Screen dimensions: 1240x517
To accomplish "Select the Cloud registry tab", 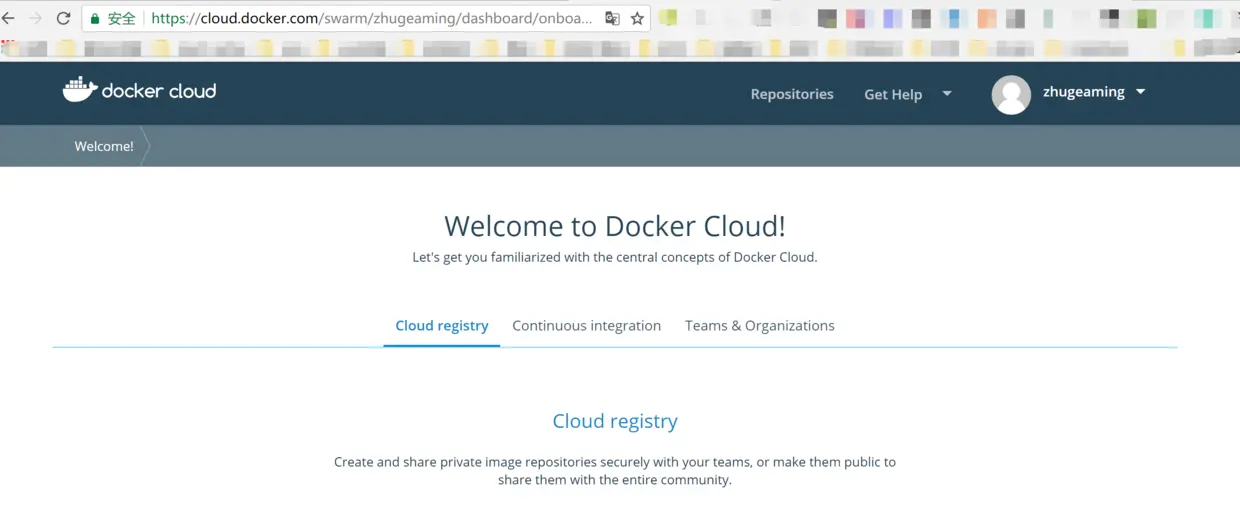I will [x=442, y=326].
